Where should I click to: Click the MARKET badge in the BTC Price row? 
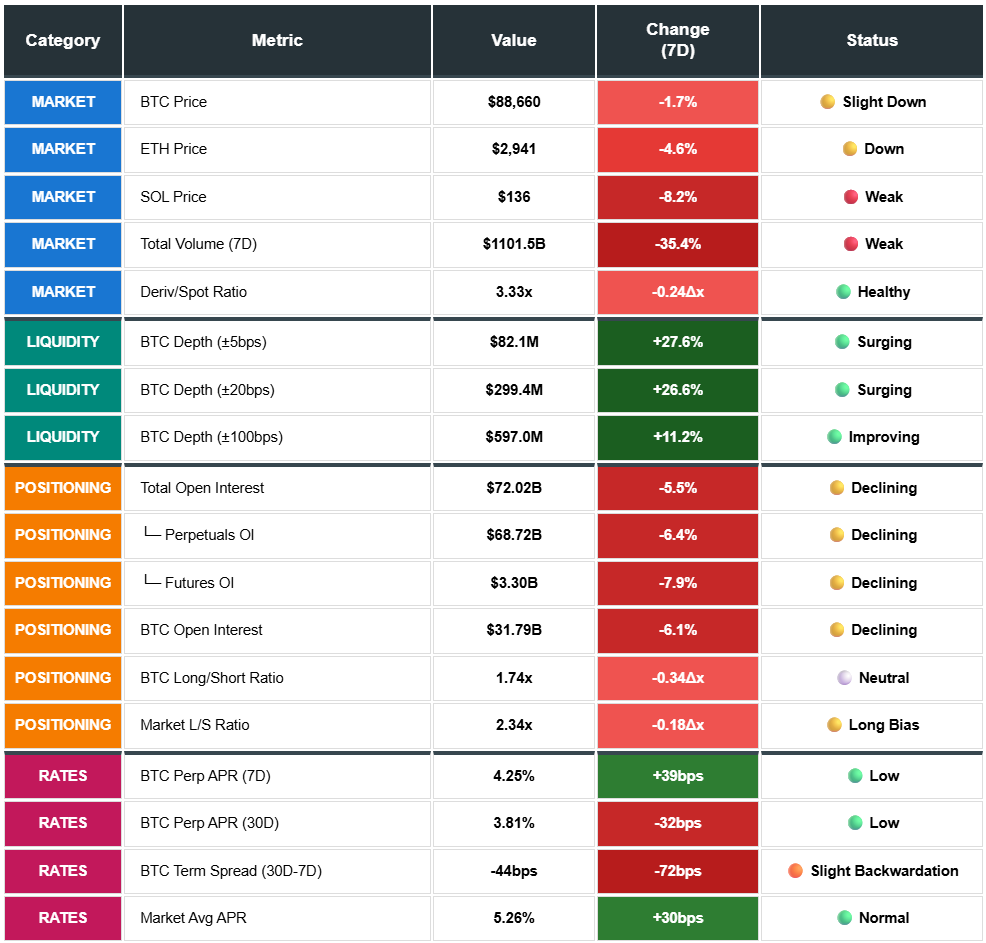point(63,102)
